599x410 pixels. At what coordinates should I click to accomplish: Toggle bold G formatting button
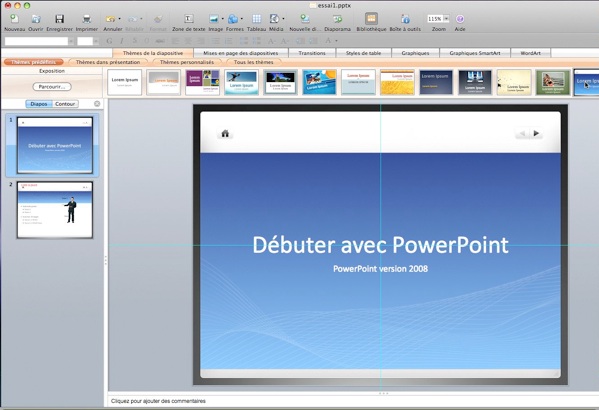109,41
